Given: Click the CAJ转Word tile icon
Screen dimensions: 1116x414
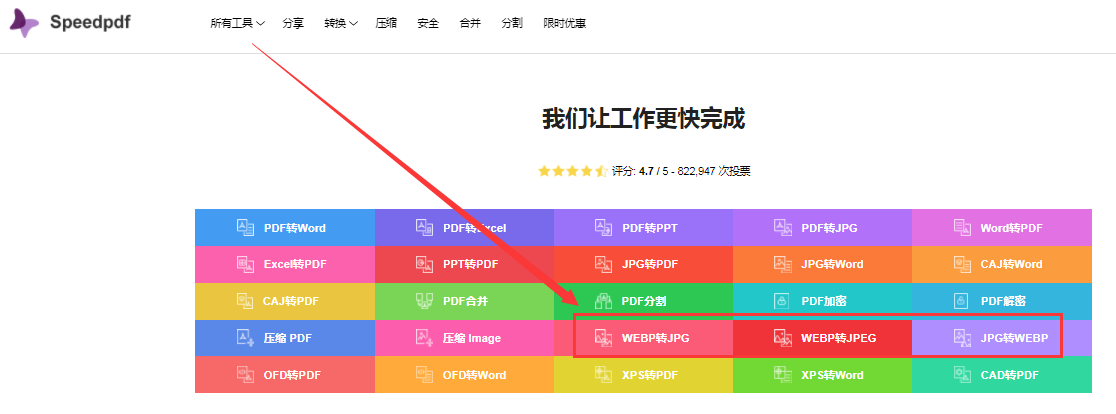Looking at the screenshot, I should [x=962, y=264].
